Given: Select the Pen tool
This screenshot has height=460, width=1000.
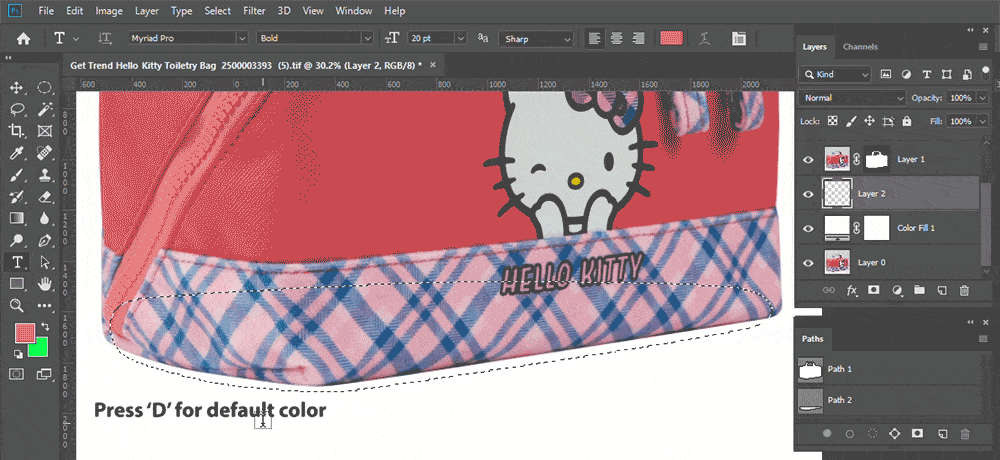Looking at the screenshot, I should 45,240.
